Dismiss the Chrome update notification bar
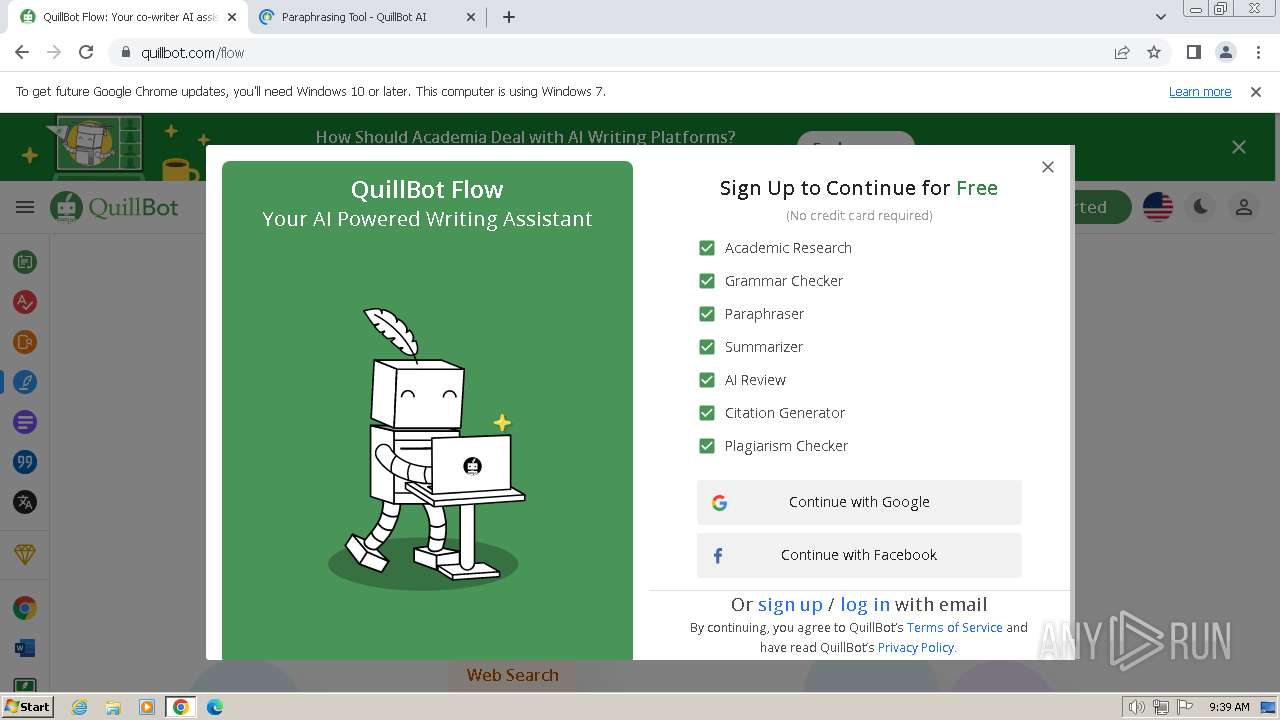 [x=1256, y=92]
